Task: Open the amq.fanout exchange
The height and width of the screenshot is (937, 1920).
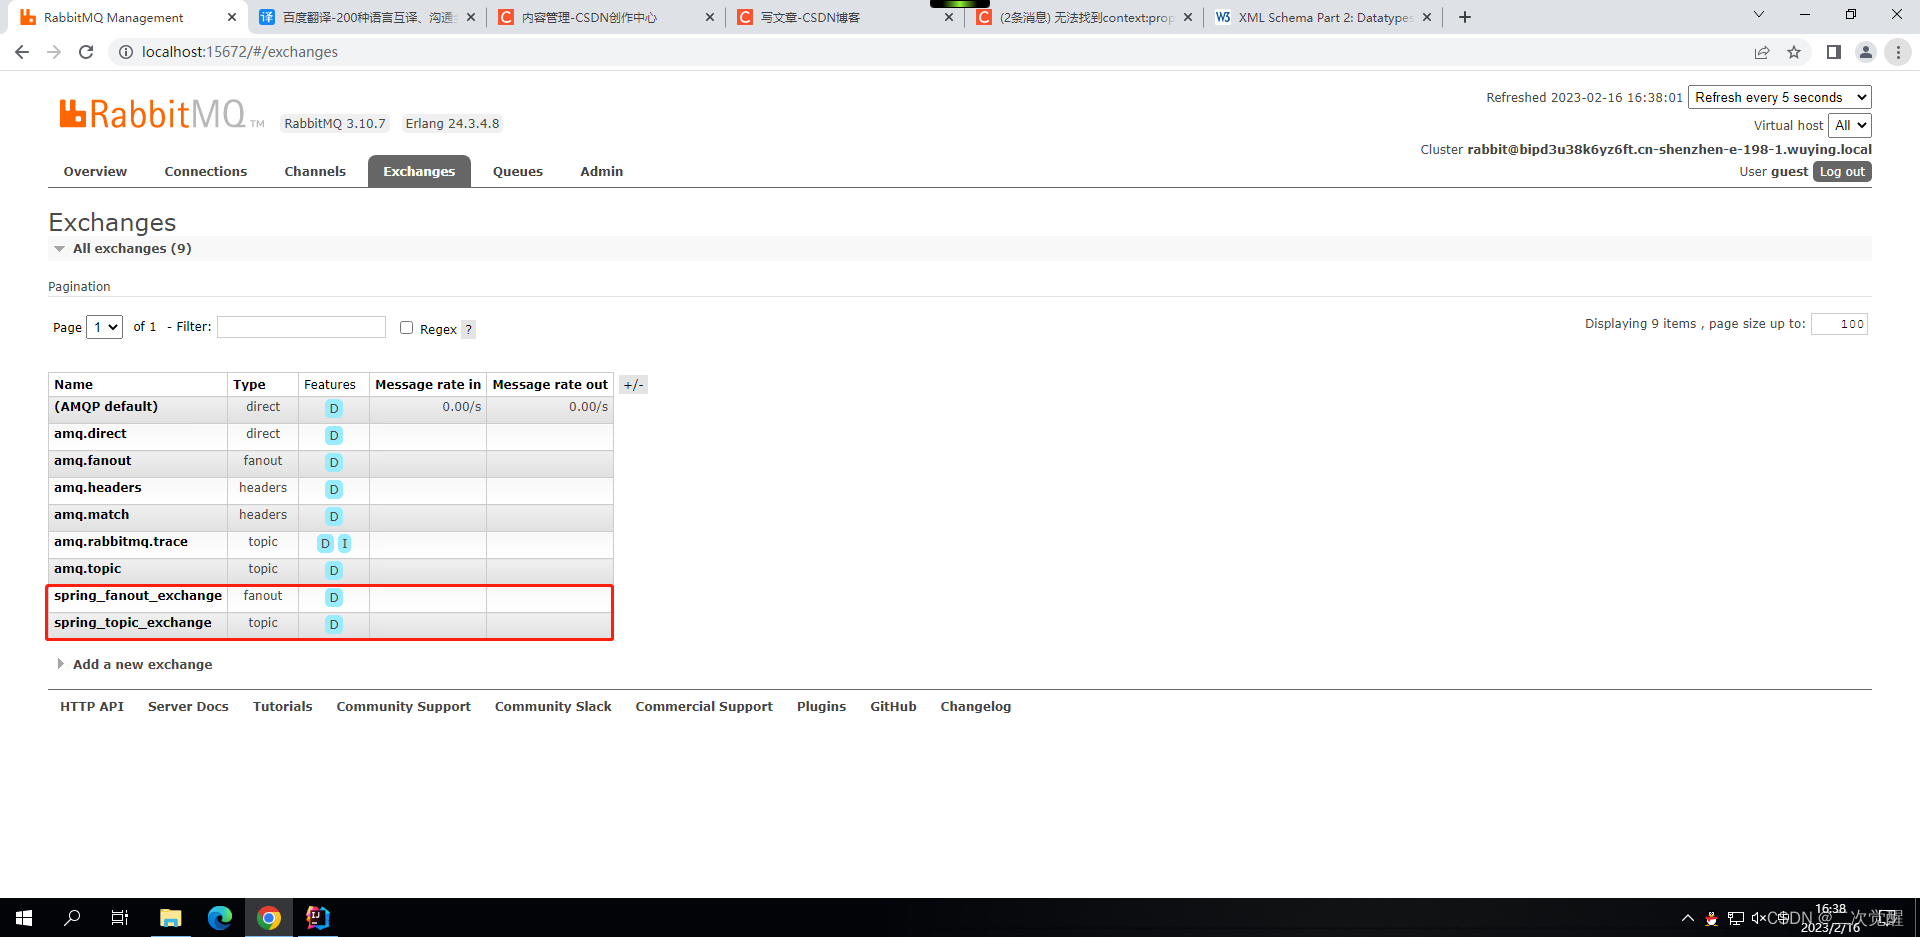Action: 93,460
